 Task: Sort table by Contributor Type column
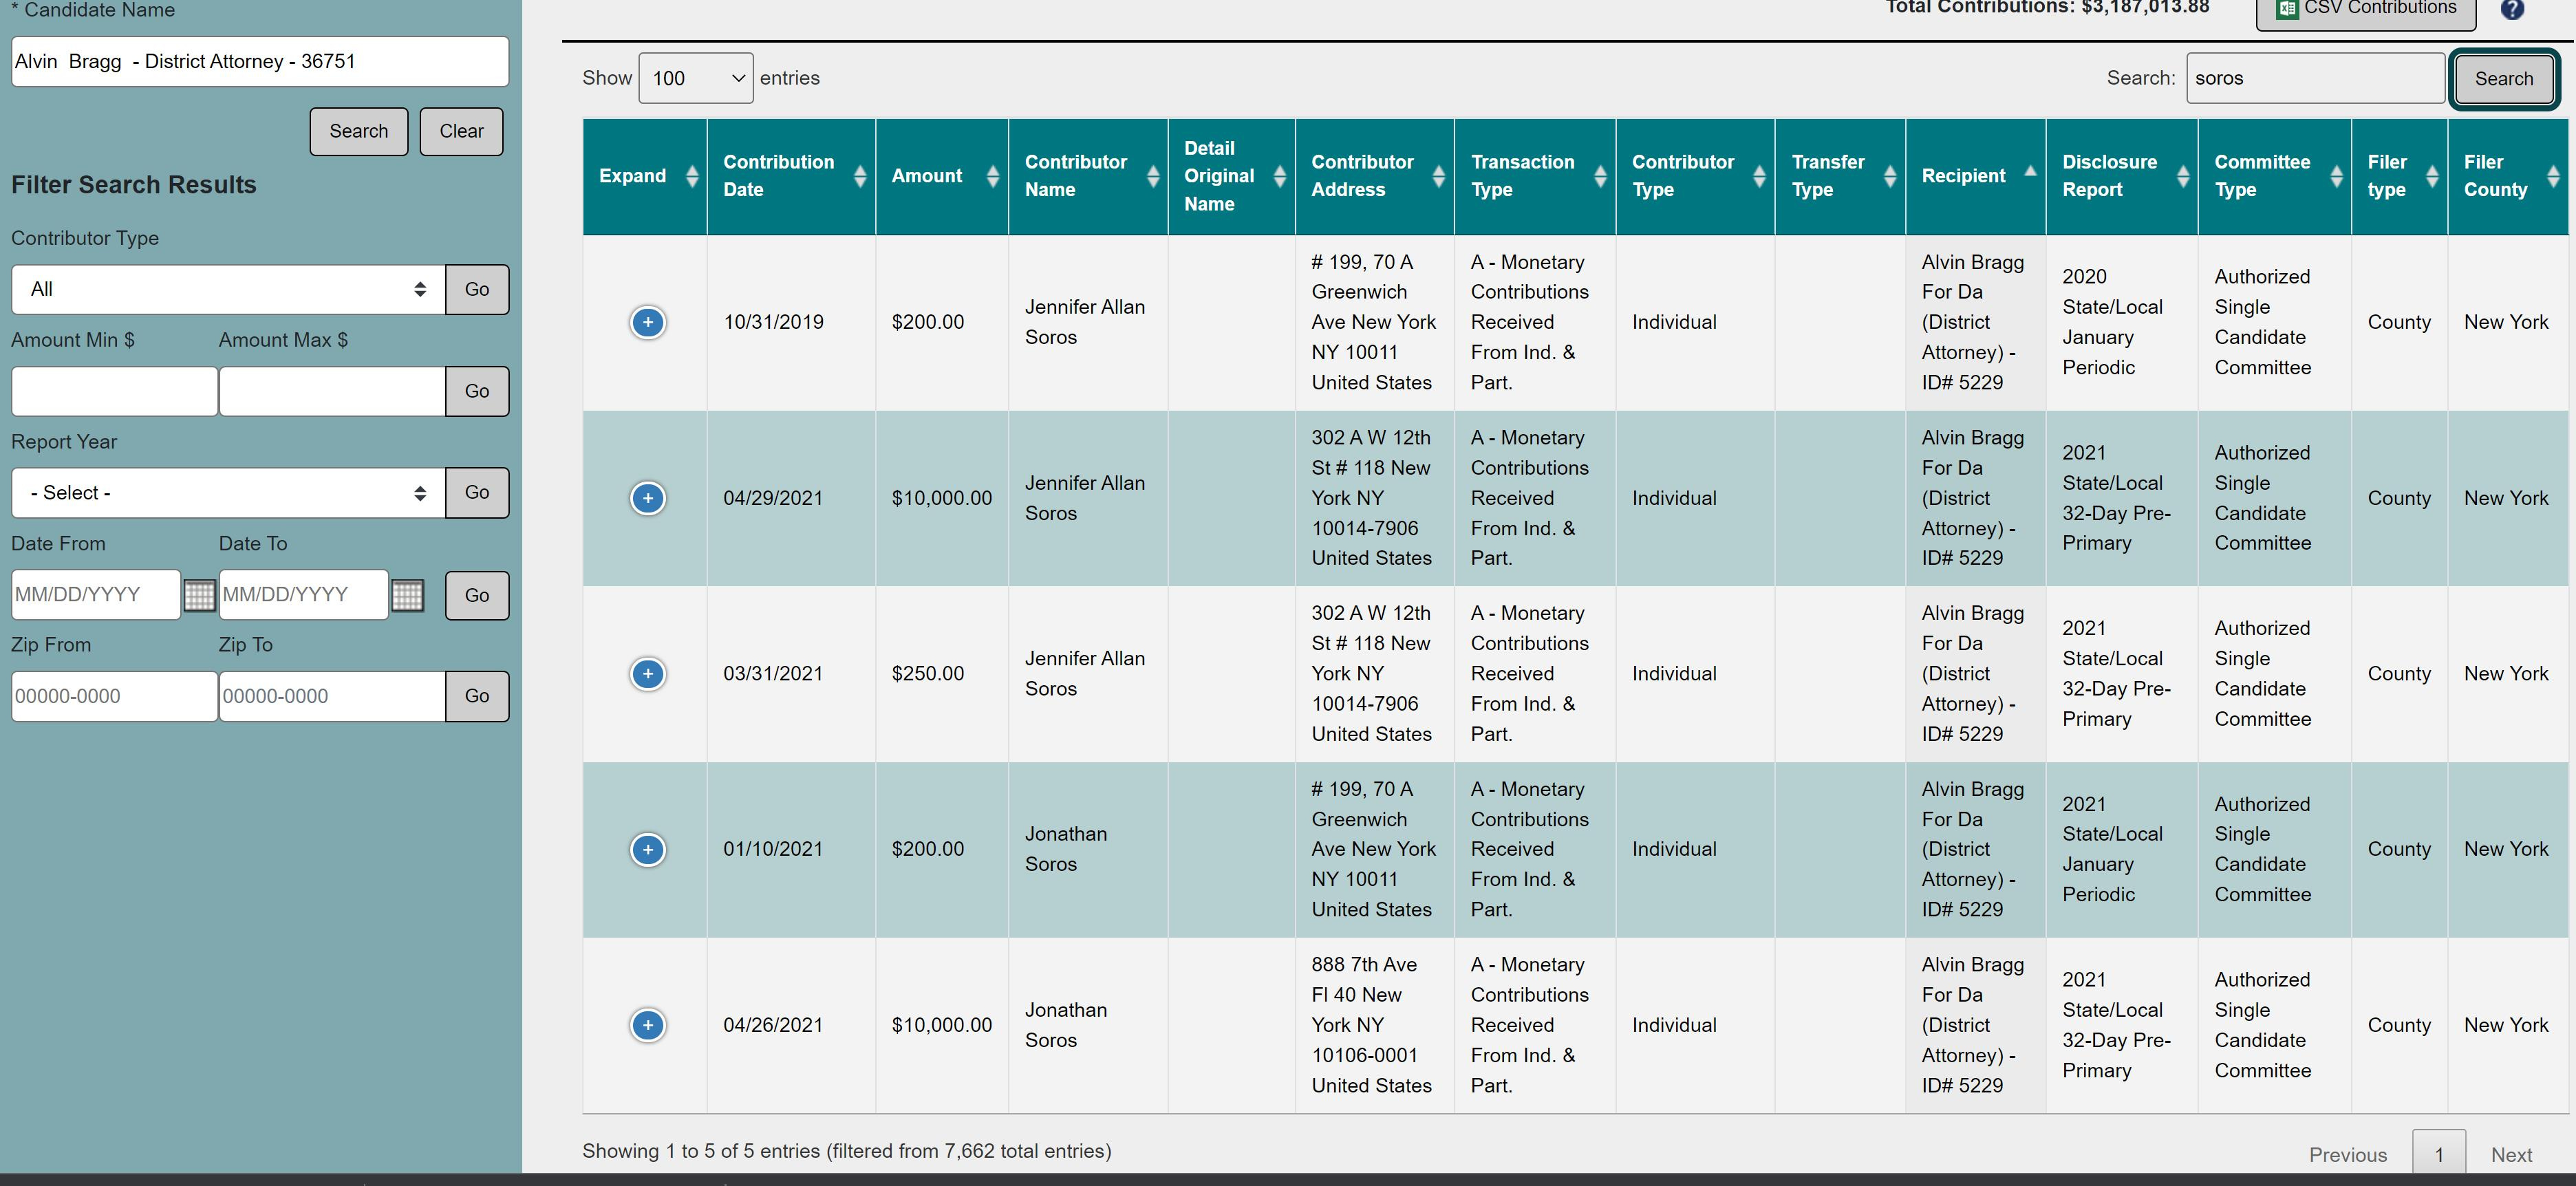(1695, 176)
